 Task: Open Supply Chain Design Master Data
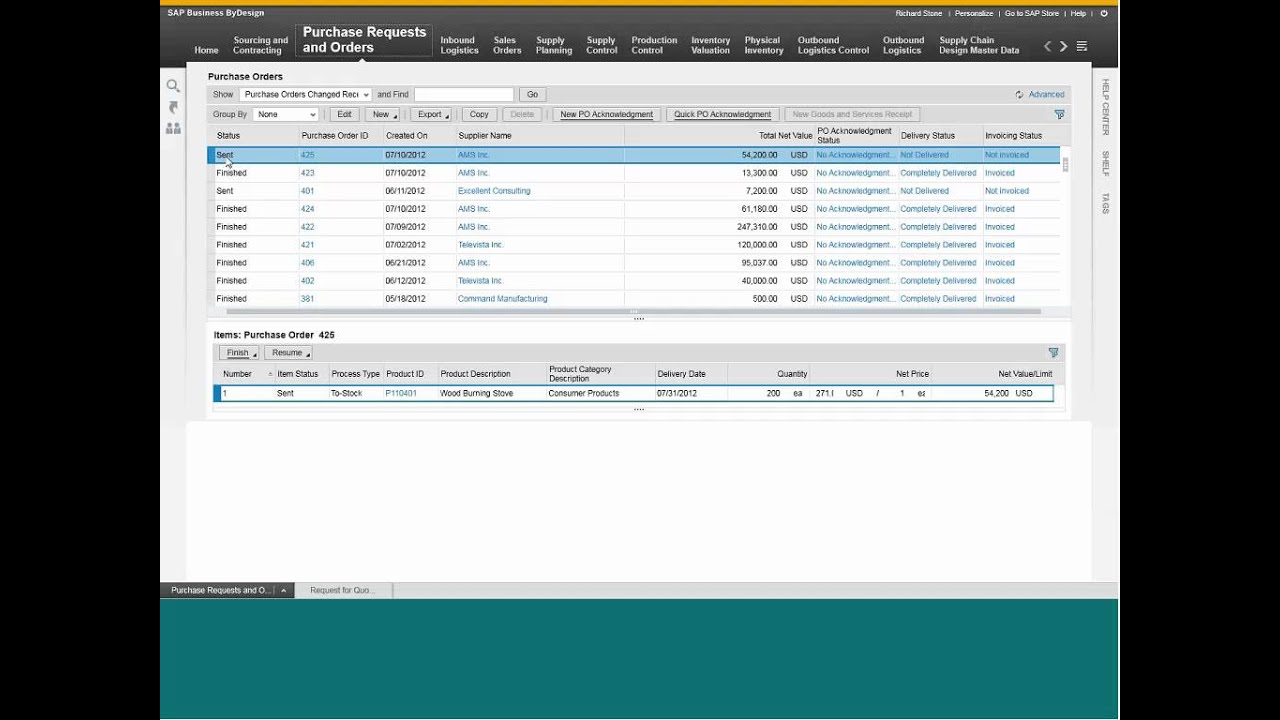pos(979,46)
